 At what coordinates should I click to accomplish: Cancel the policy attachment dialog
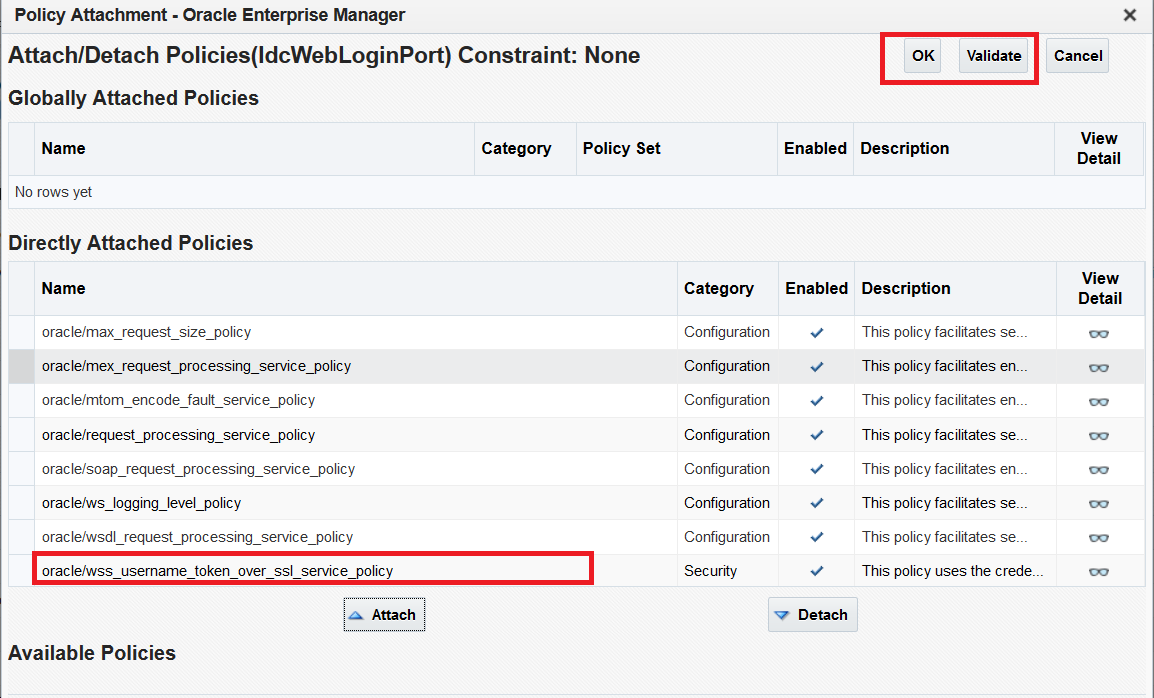(x=1077, y=56)
